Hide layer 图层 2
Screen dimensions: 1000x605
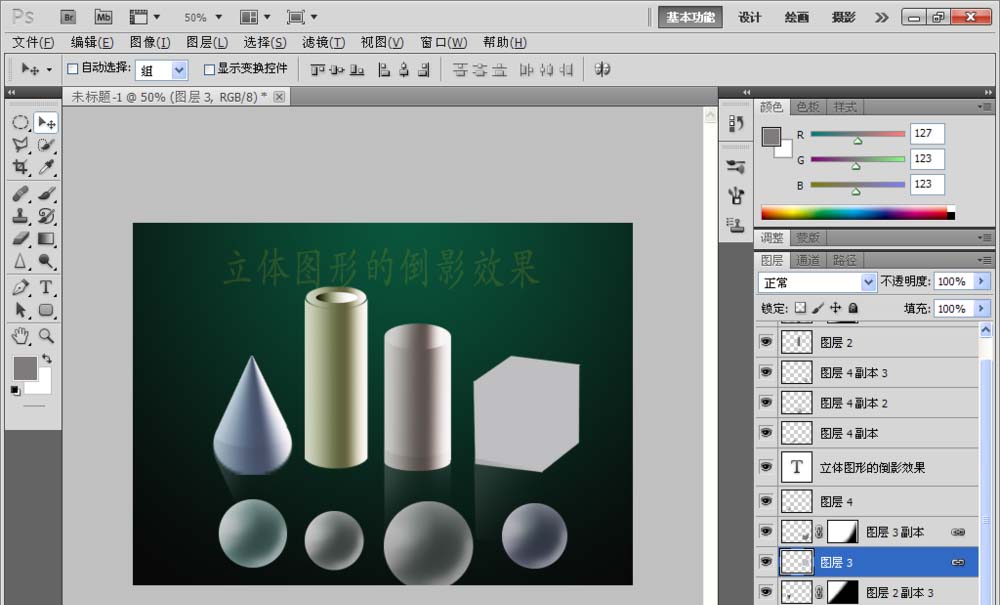tap(766, 342)
